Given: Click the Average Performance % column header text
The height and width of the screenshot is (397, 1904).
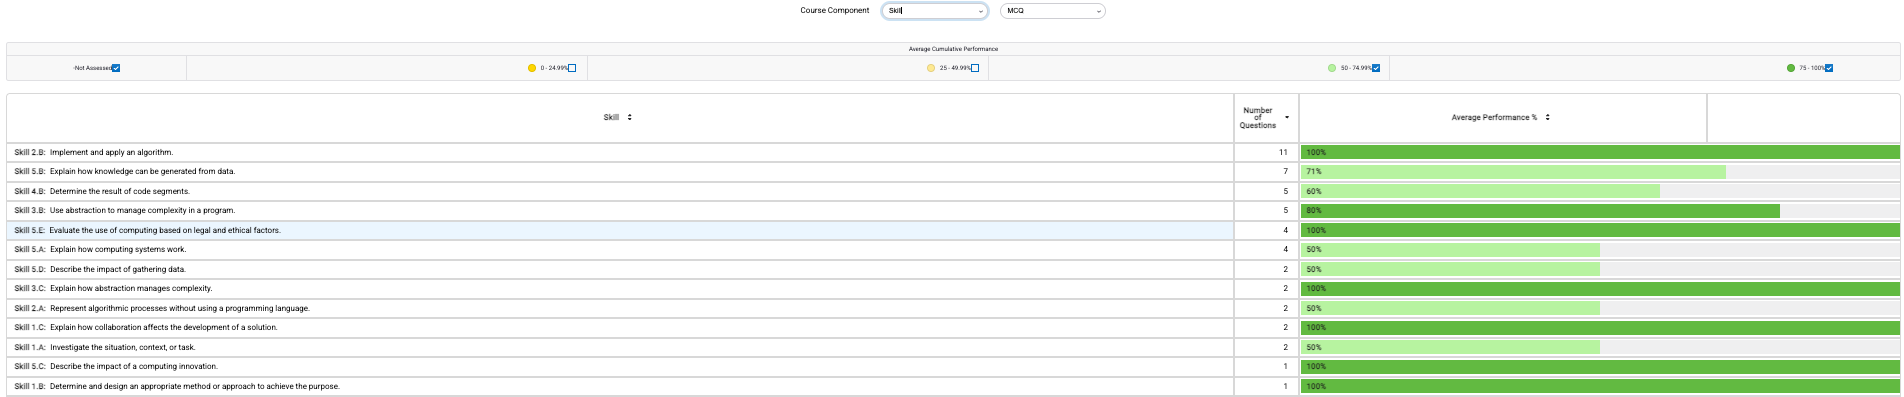Looking at the screenshot, I should pyautogui.click(x=1494, y=118).
